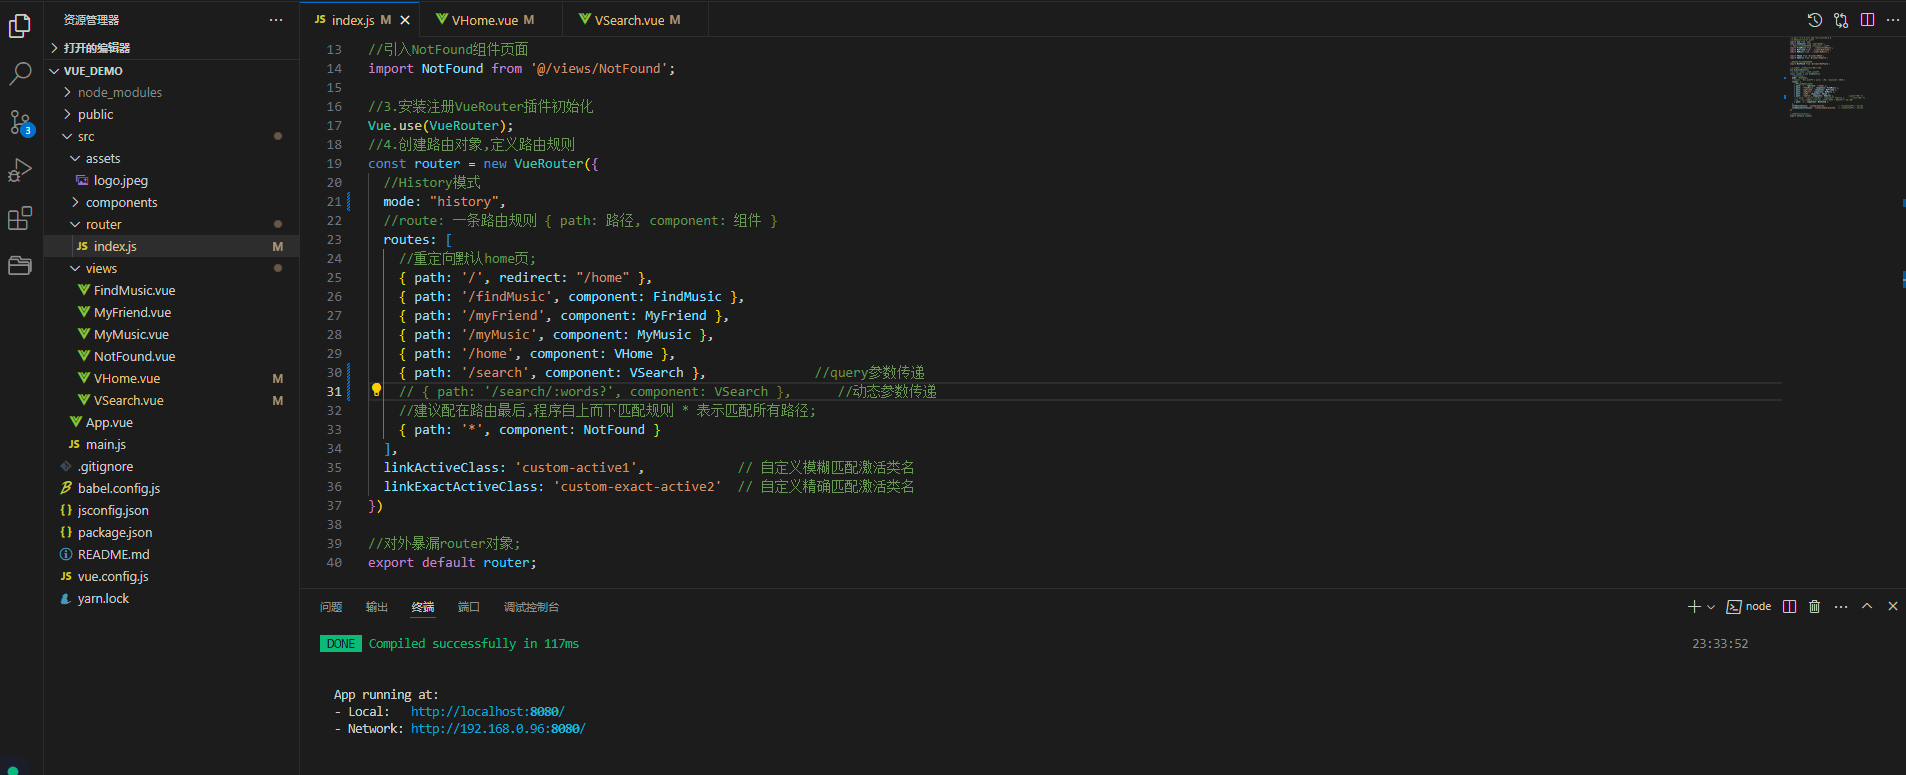Image resolution: width=1906 pixels, height=775 pixels.
Task: Open timeline history icon in editor toolbar
Action: (x=1815, y=20)
